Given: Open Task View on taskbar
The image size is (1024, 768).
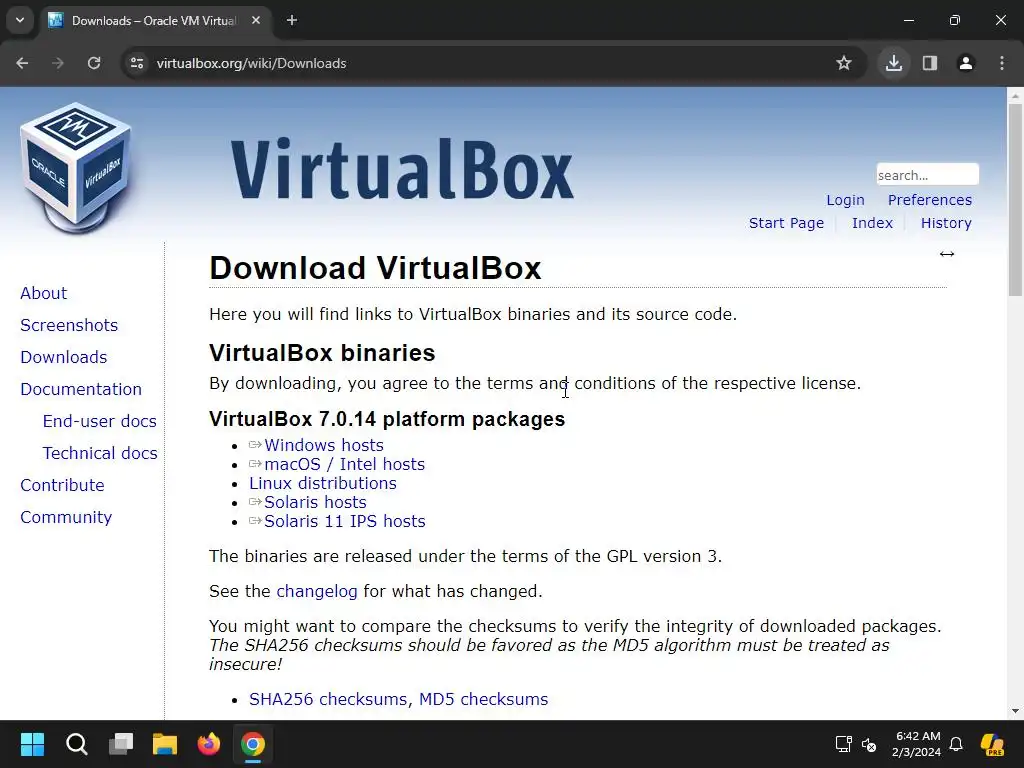Looking at the screenshot, I should [121, 744].
